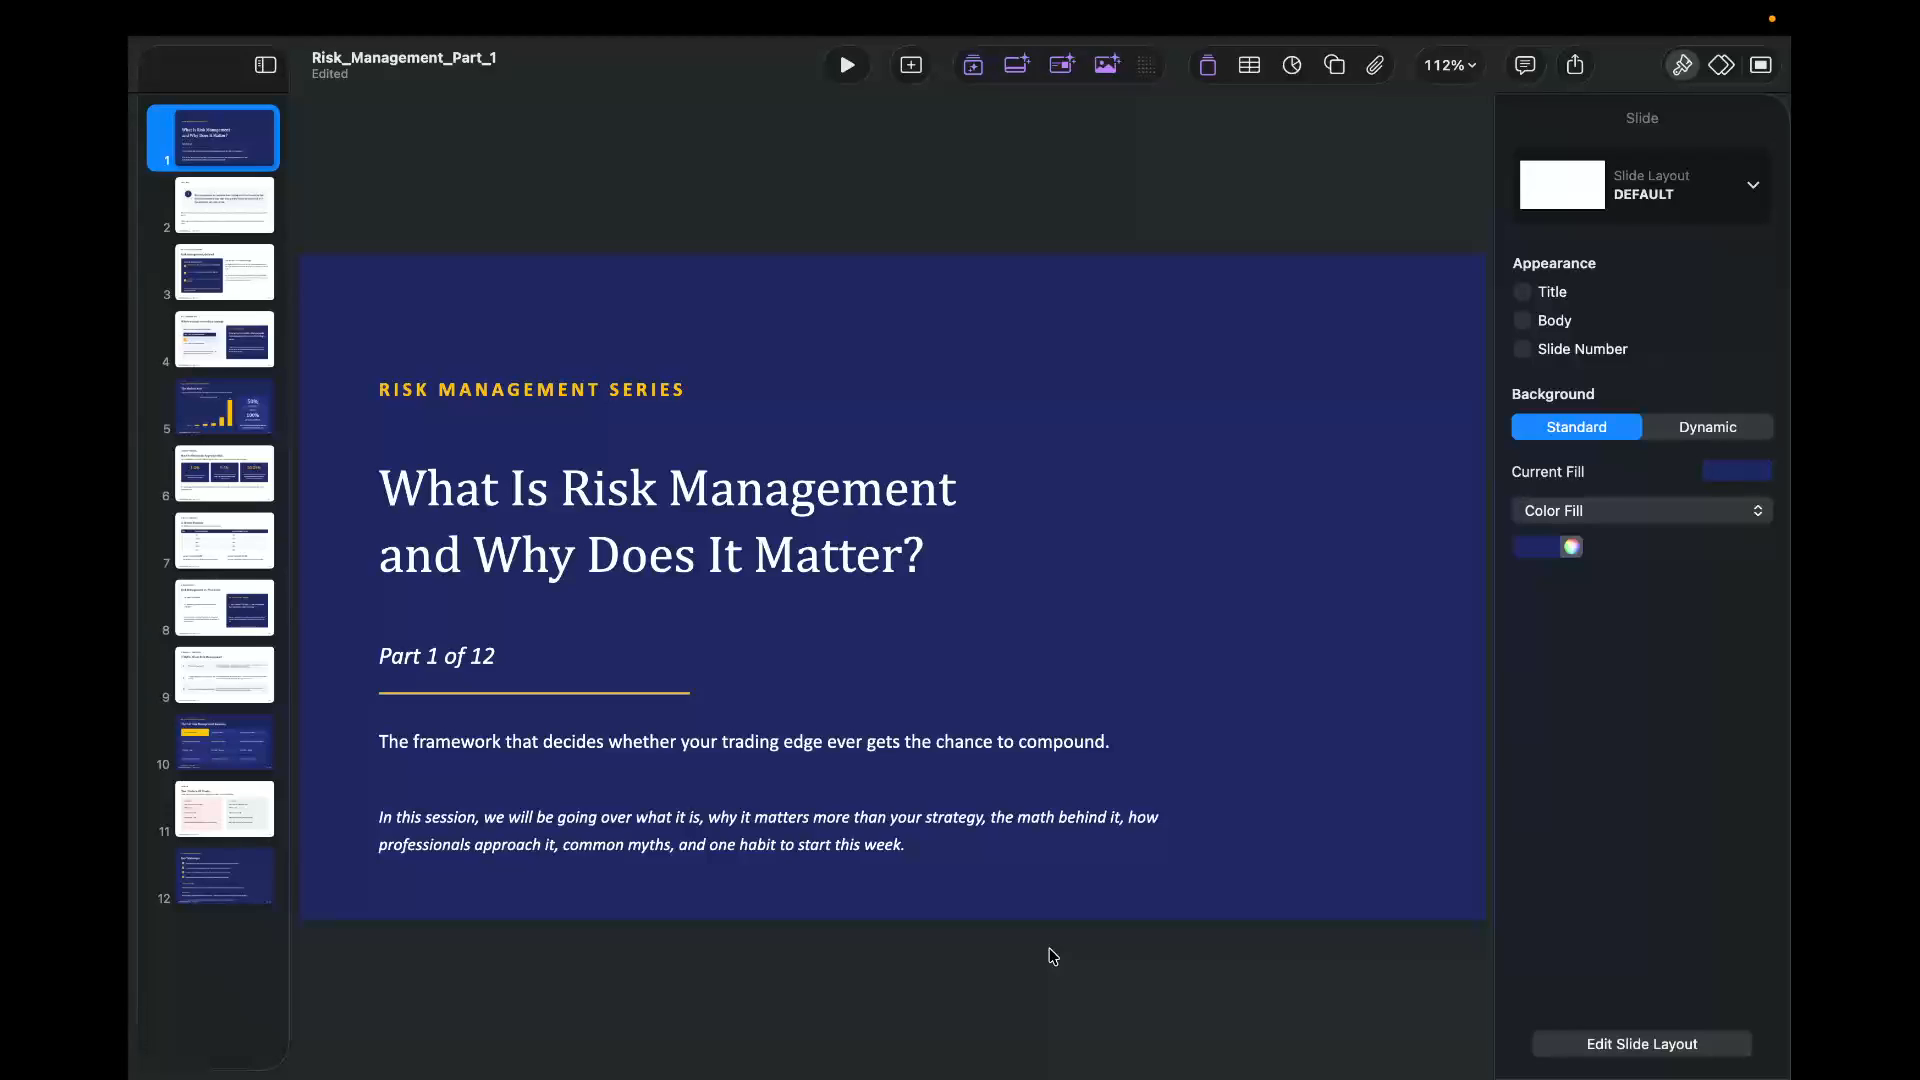Open the color wheel picker

[1571, 547]
